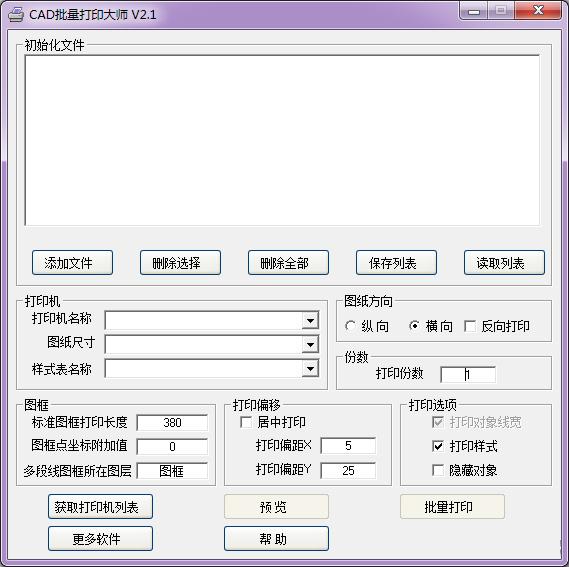This screenshot has width=569, height=567.
Task: Open the 样式表名称 dropdown arrow
Action: tap(311, 369)
